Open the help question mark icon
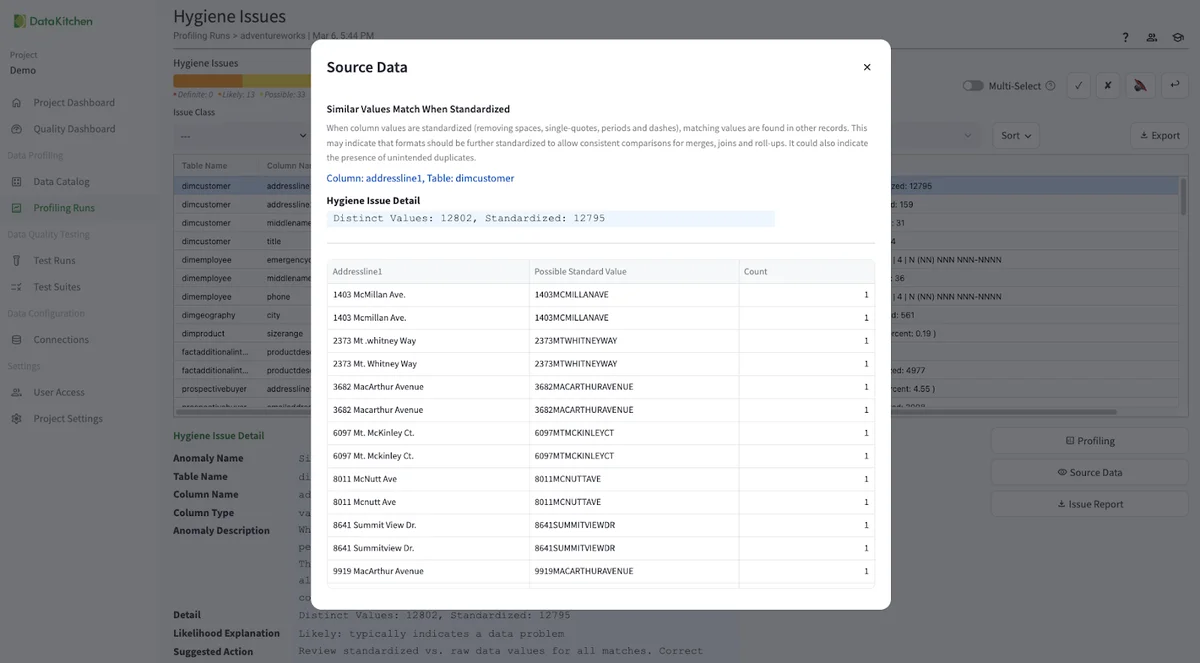The height and width of the screenshot is (663, 1200). [x=1125, y=38]
